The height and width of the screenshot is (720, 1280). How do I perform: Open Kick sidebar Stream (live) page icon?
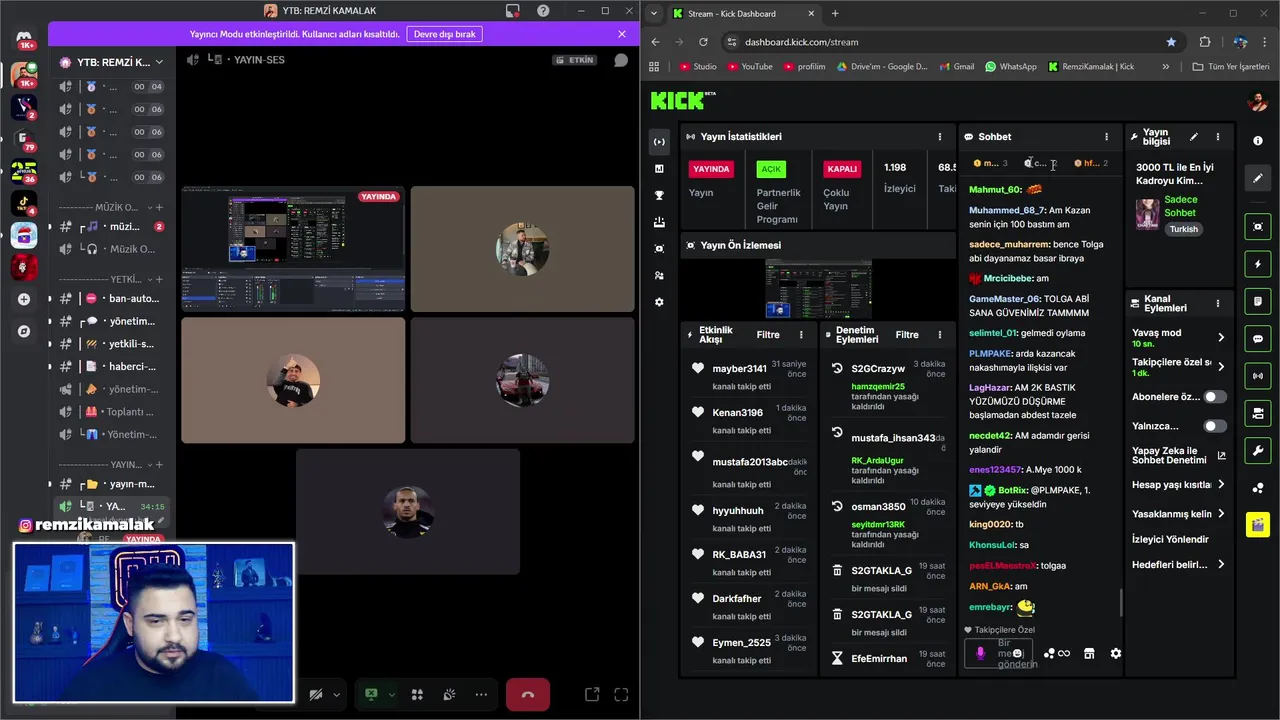coord(659,142)
